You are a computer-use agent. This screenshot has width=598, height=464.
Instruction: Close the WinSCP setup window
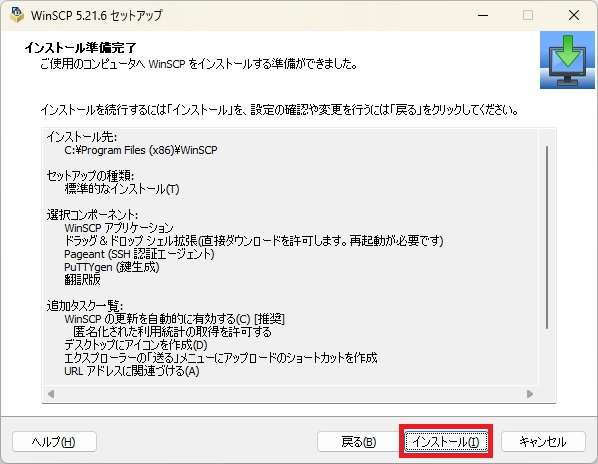(x=574, y=15)
